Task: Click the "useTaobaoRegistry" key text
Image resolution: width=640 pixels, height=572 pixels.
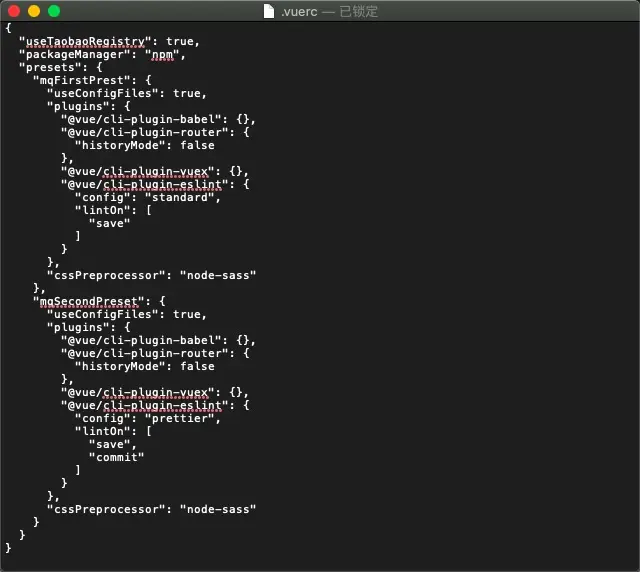Action: point(85,42)
